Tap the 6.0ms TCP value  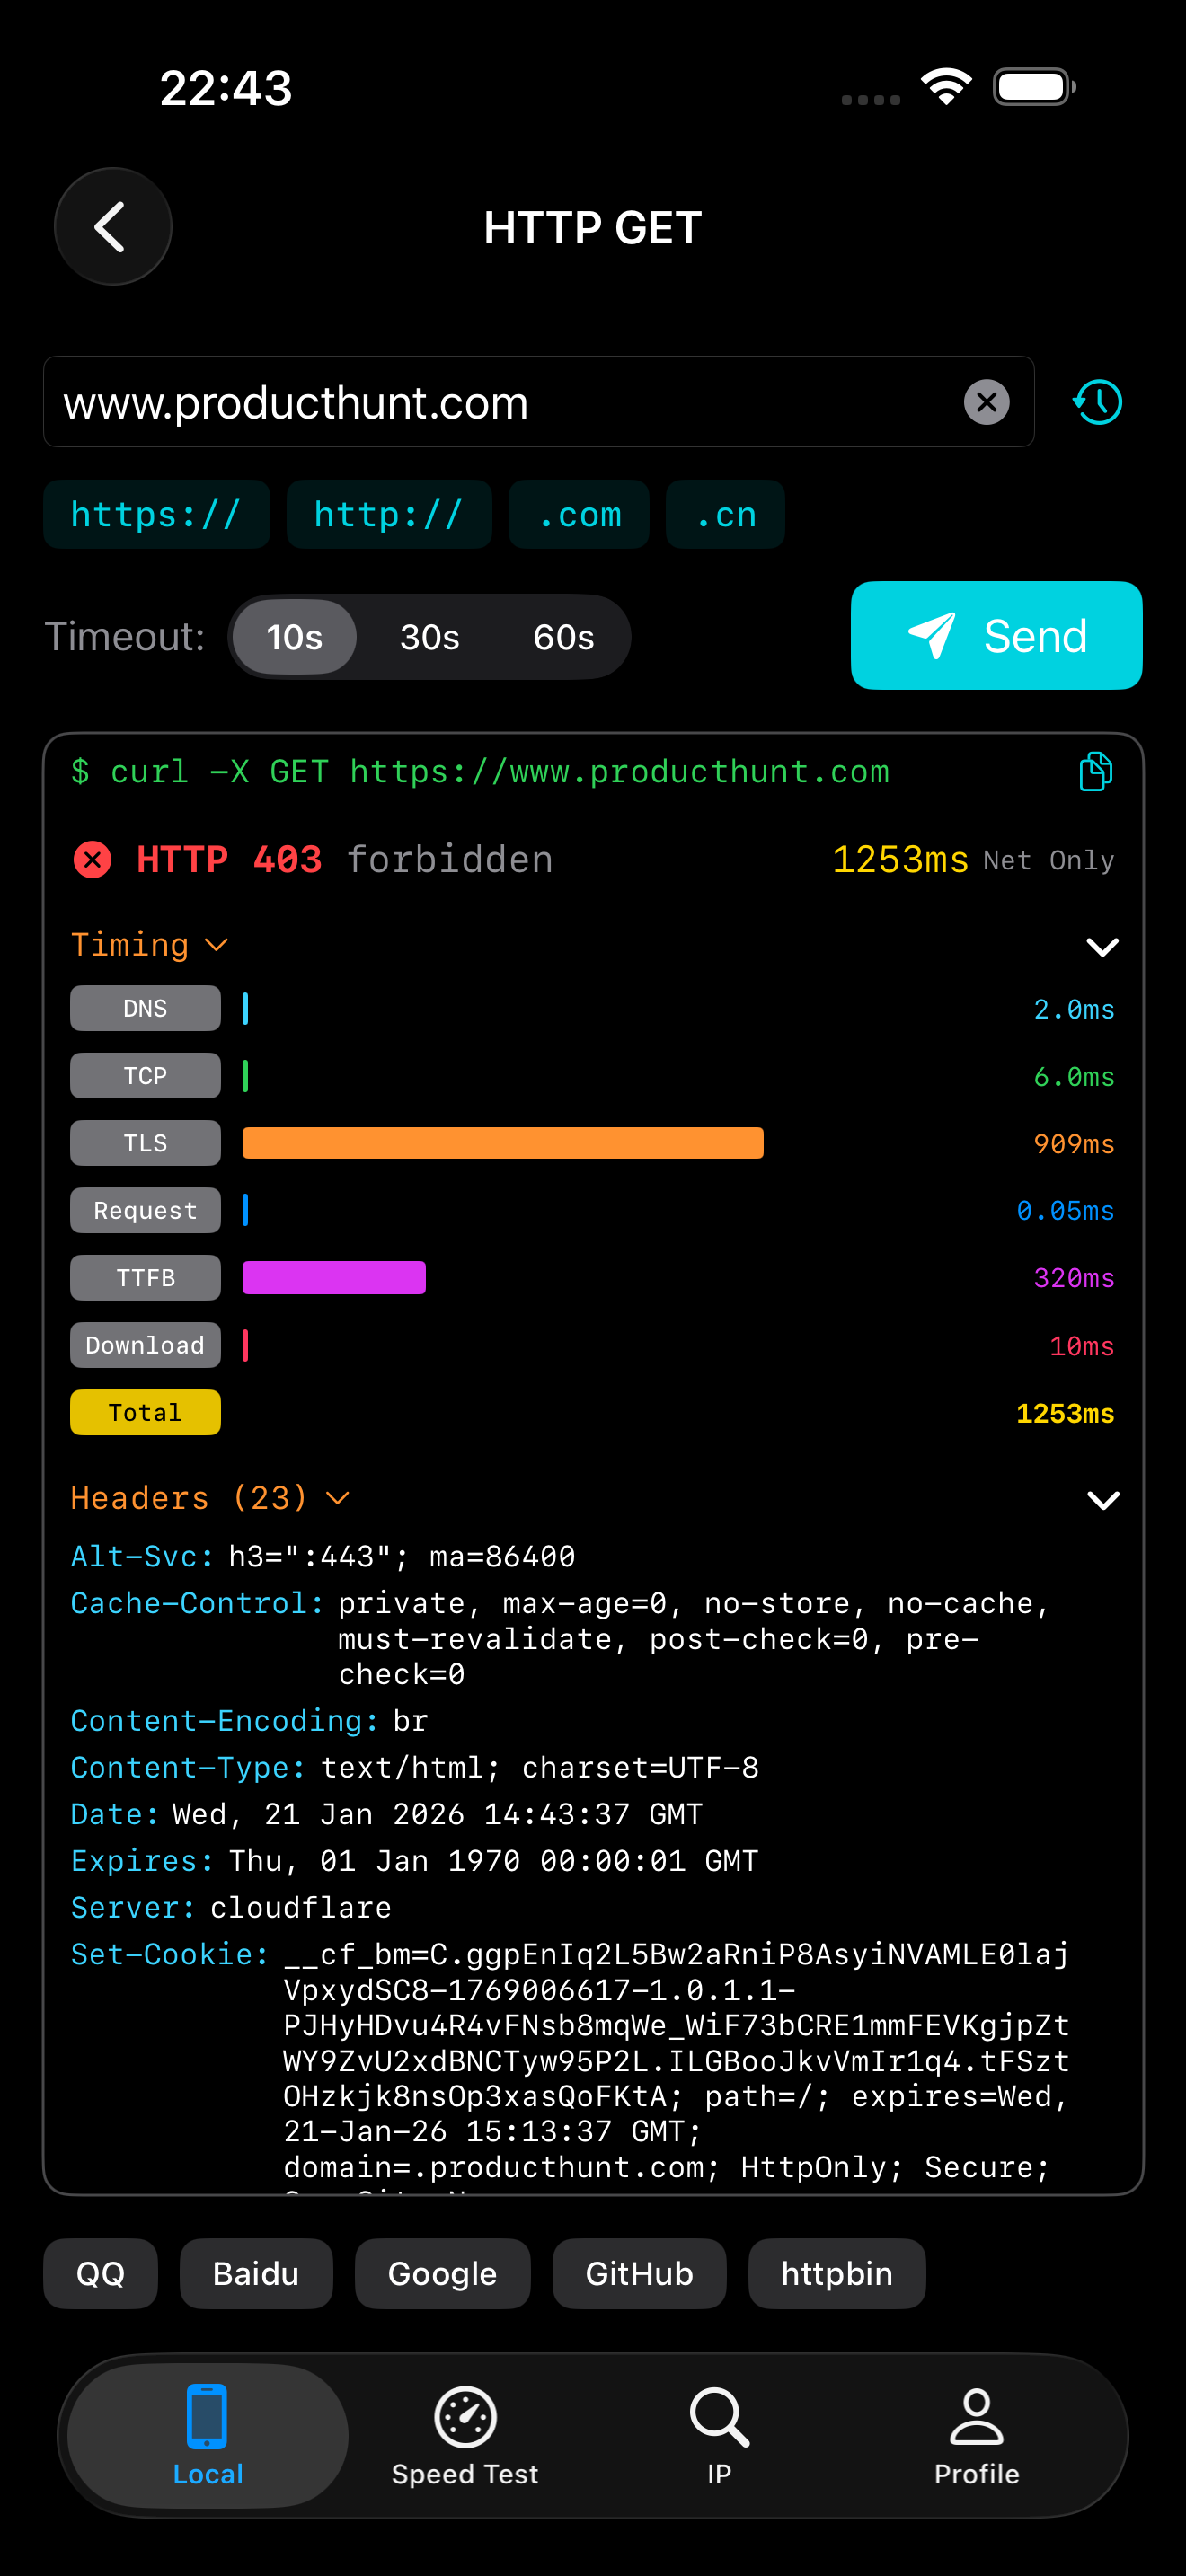click(x=1074, y=1077)
